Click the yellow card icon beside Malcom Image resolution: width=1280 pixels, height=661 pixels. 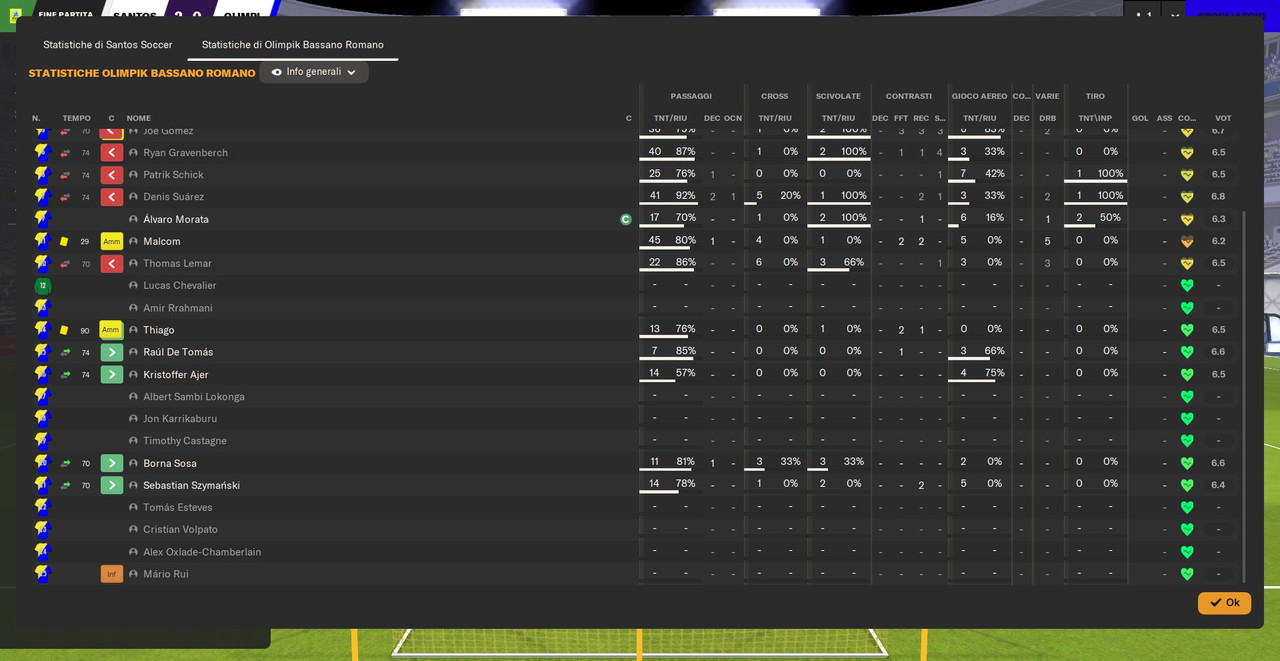coord(64,242)
